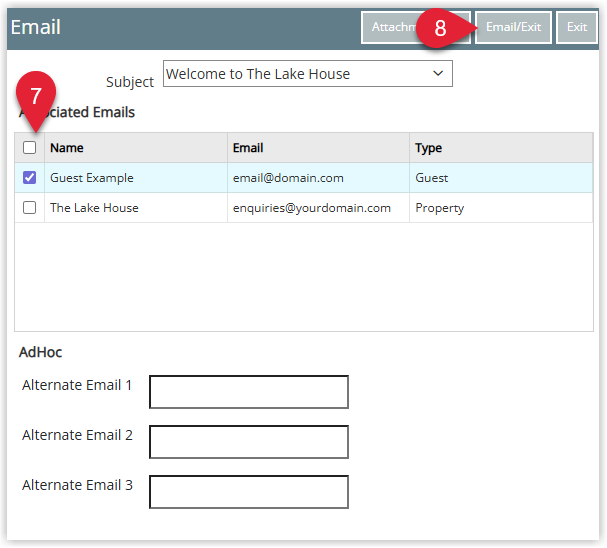Uncheck the Guest Example row checkbox

pyautogui.click(x=29, y=178)
